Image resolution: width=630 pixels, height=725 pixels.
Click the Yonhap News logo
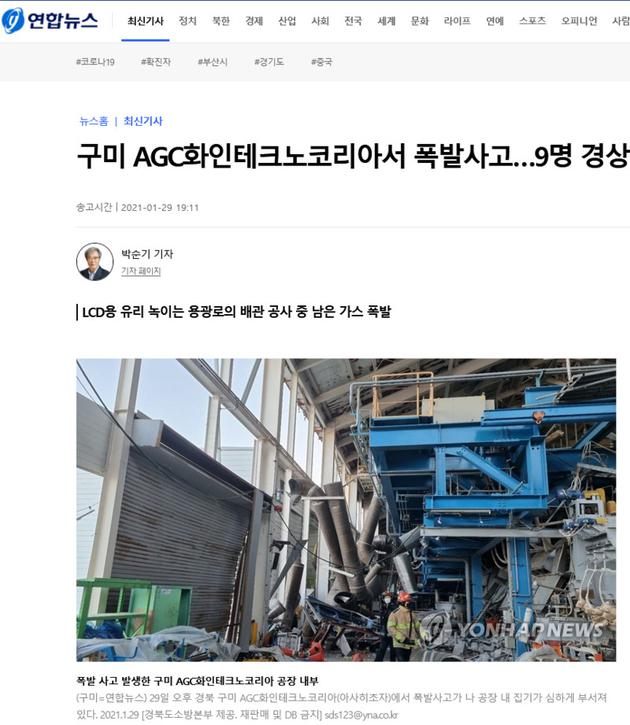point(49,21)
